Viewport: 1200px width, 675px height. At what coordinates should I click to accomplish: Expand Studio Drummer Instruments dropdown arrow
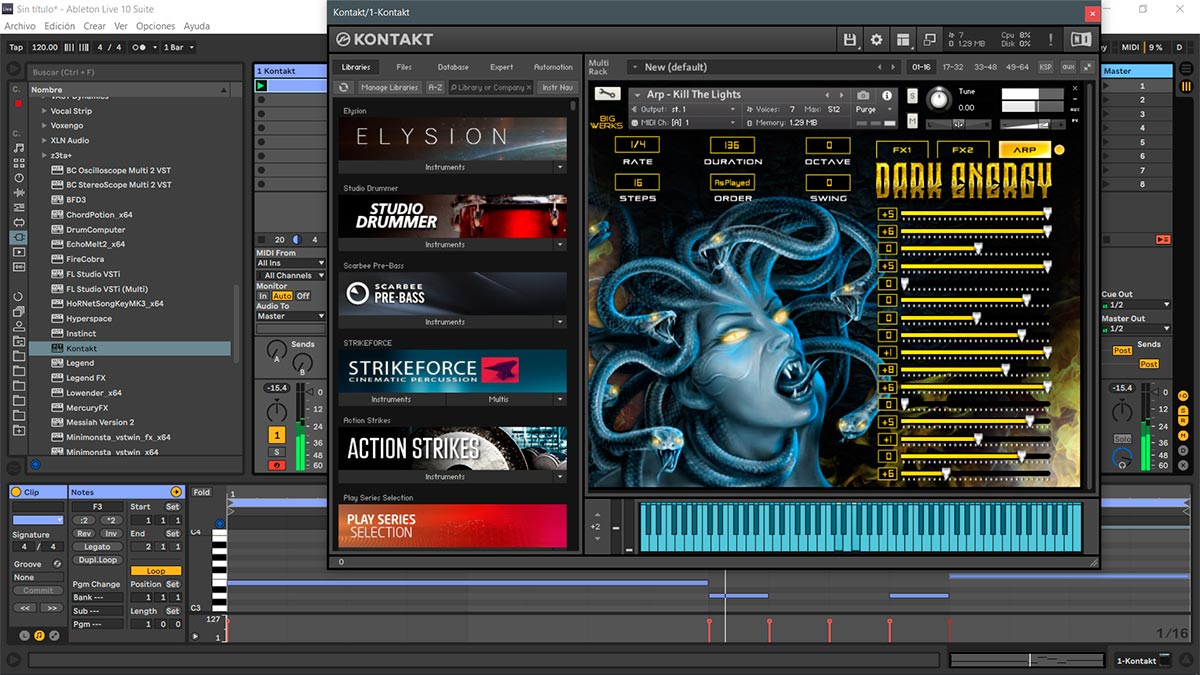(560, 244)
